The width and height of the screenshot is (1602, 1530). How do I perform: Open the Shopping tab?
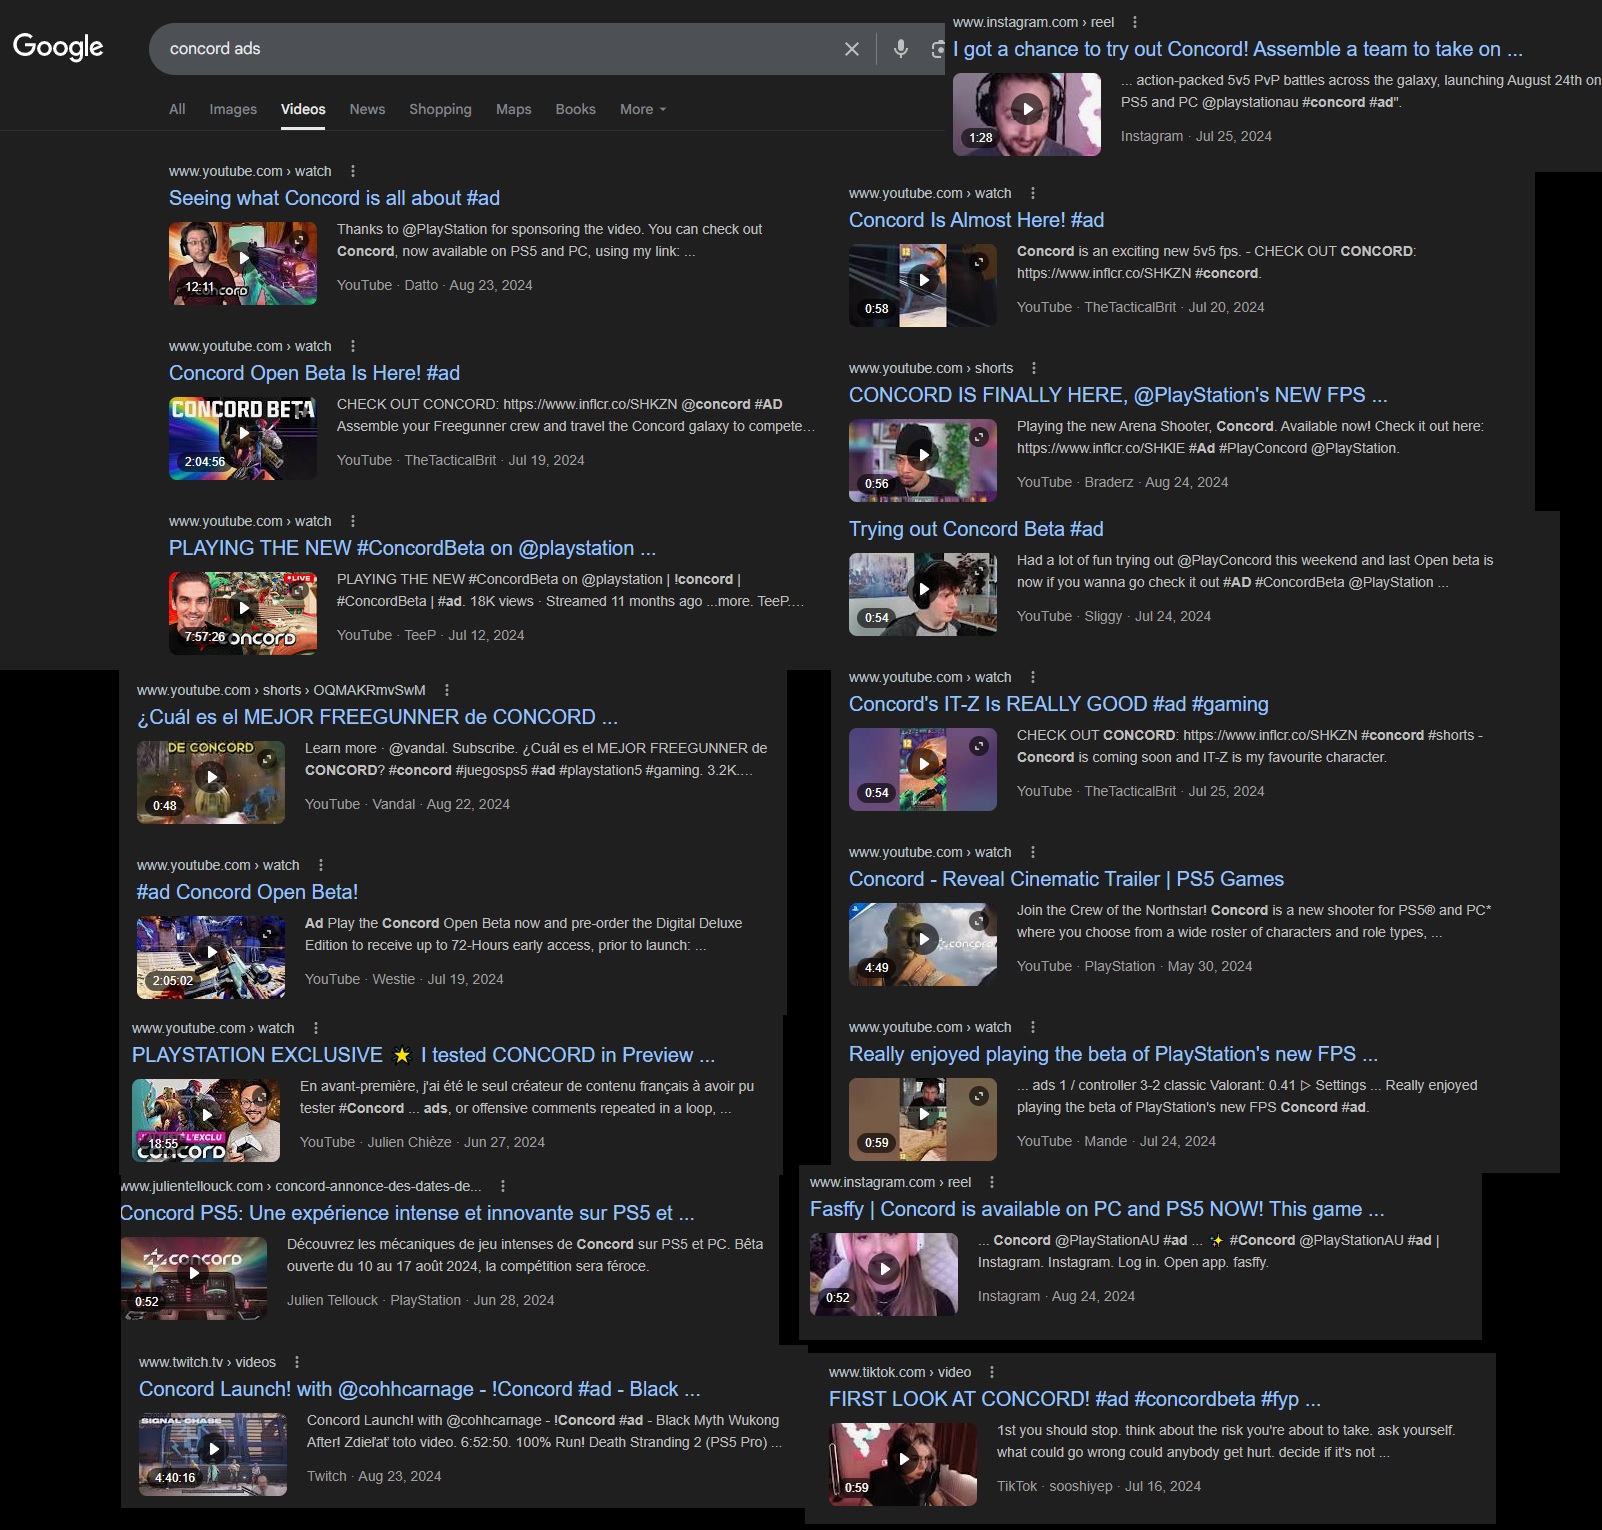(440, 109)
